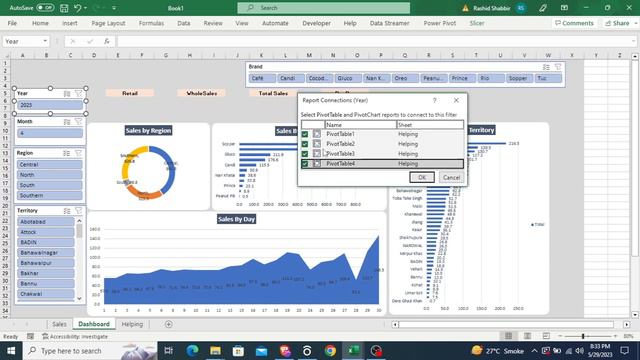
Task: Toggle multi-select on Brand slicer
Action: 546,67
